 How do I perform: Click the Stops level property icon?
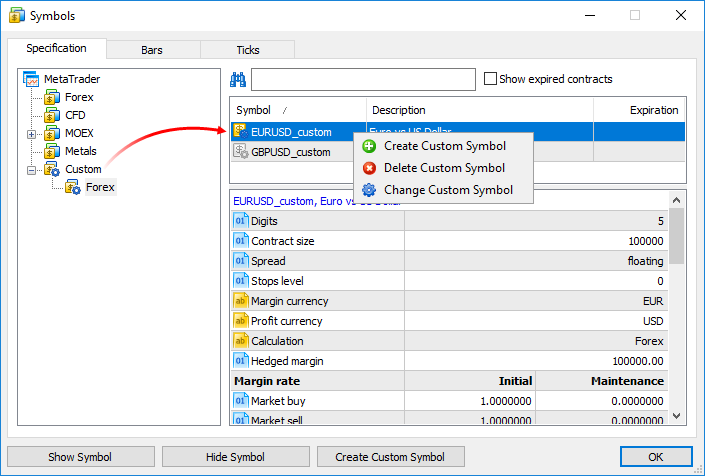pos(241,281)
